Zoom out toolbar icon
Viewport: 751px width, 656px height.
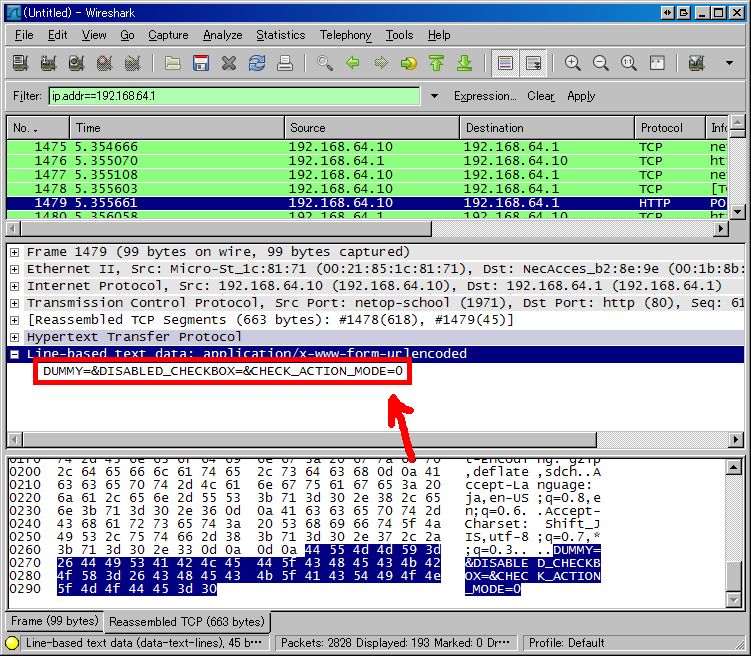601,63
